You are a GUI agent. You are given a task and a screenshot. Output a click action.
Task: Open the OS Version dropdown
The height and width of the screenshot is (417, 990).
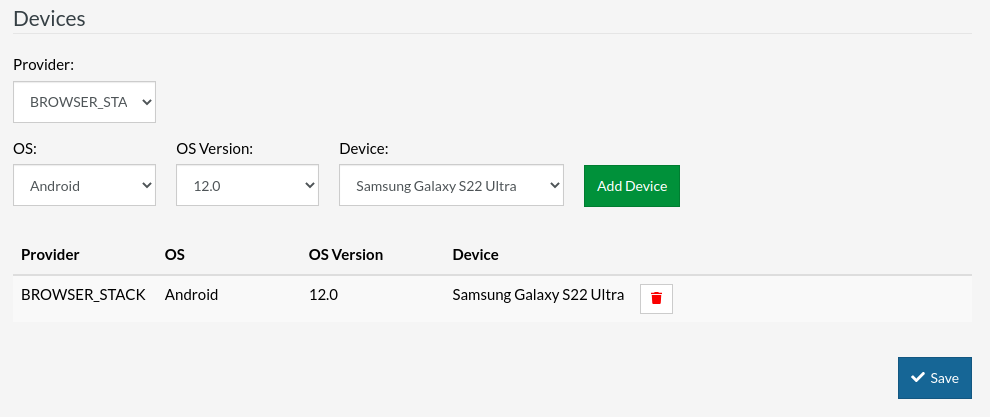247,186
